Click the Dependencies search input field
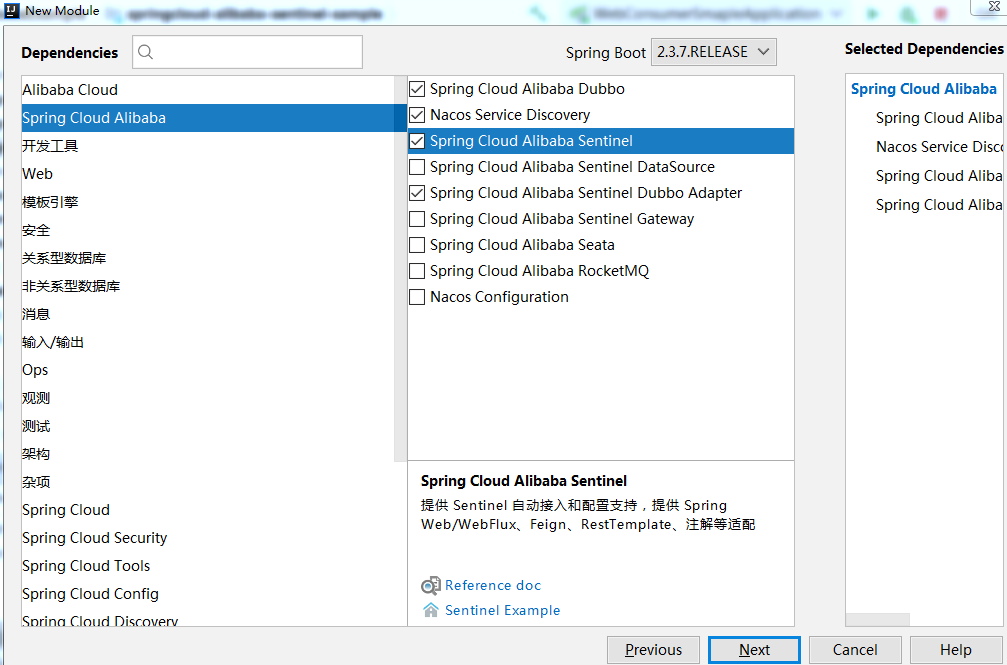The image size is (1007, 665). pyautogui.click(x=247, y=52)
